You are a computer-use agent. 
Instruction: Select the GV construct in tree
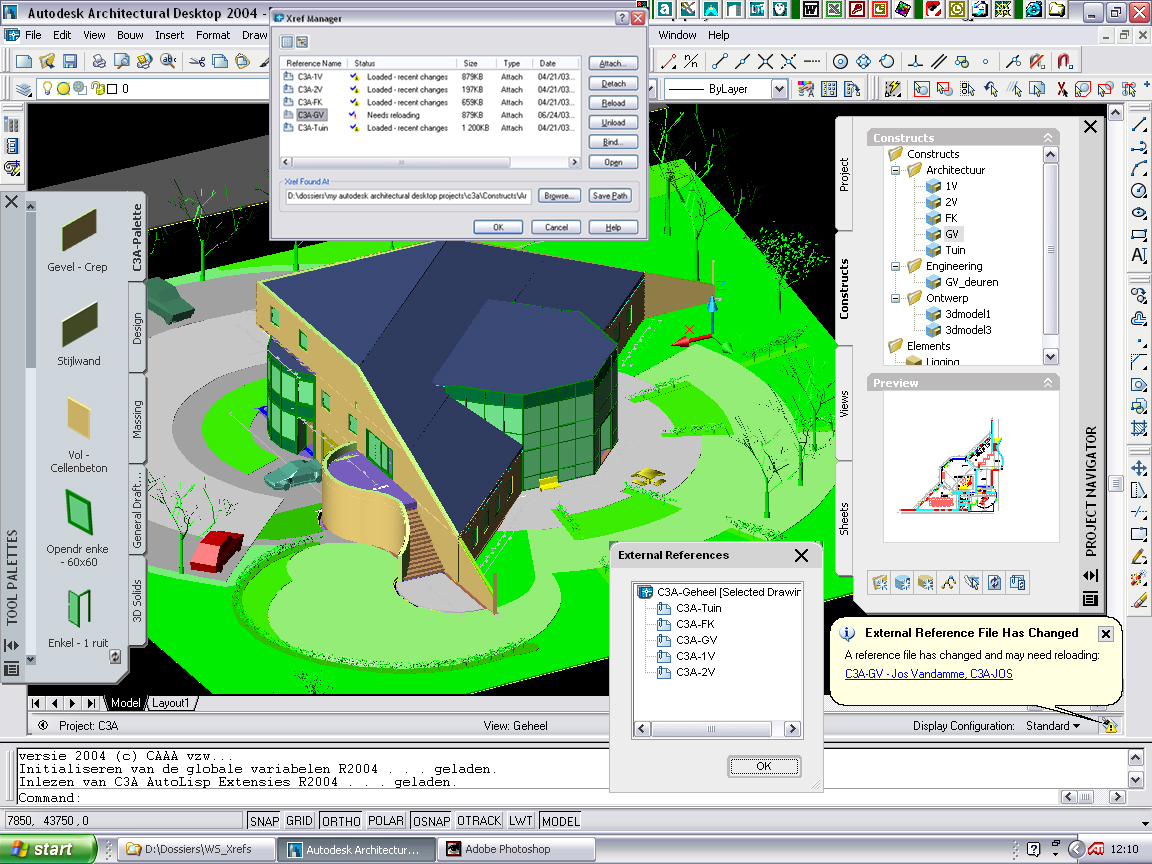pos(951,234)
